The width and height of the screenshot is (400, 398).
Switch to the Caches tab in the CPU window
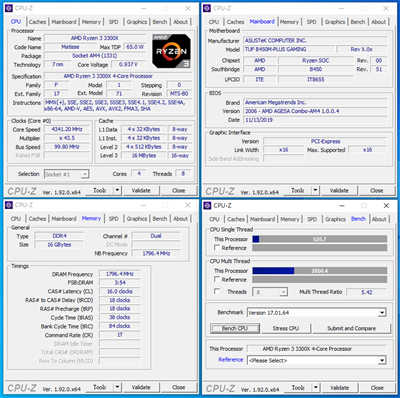pos(37,22)
